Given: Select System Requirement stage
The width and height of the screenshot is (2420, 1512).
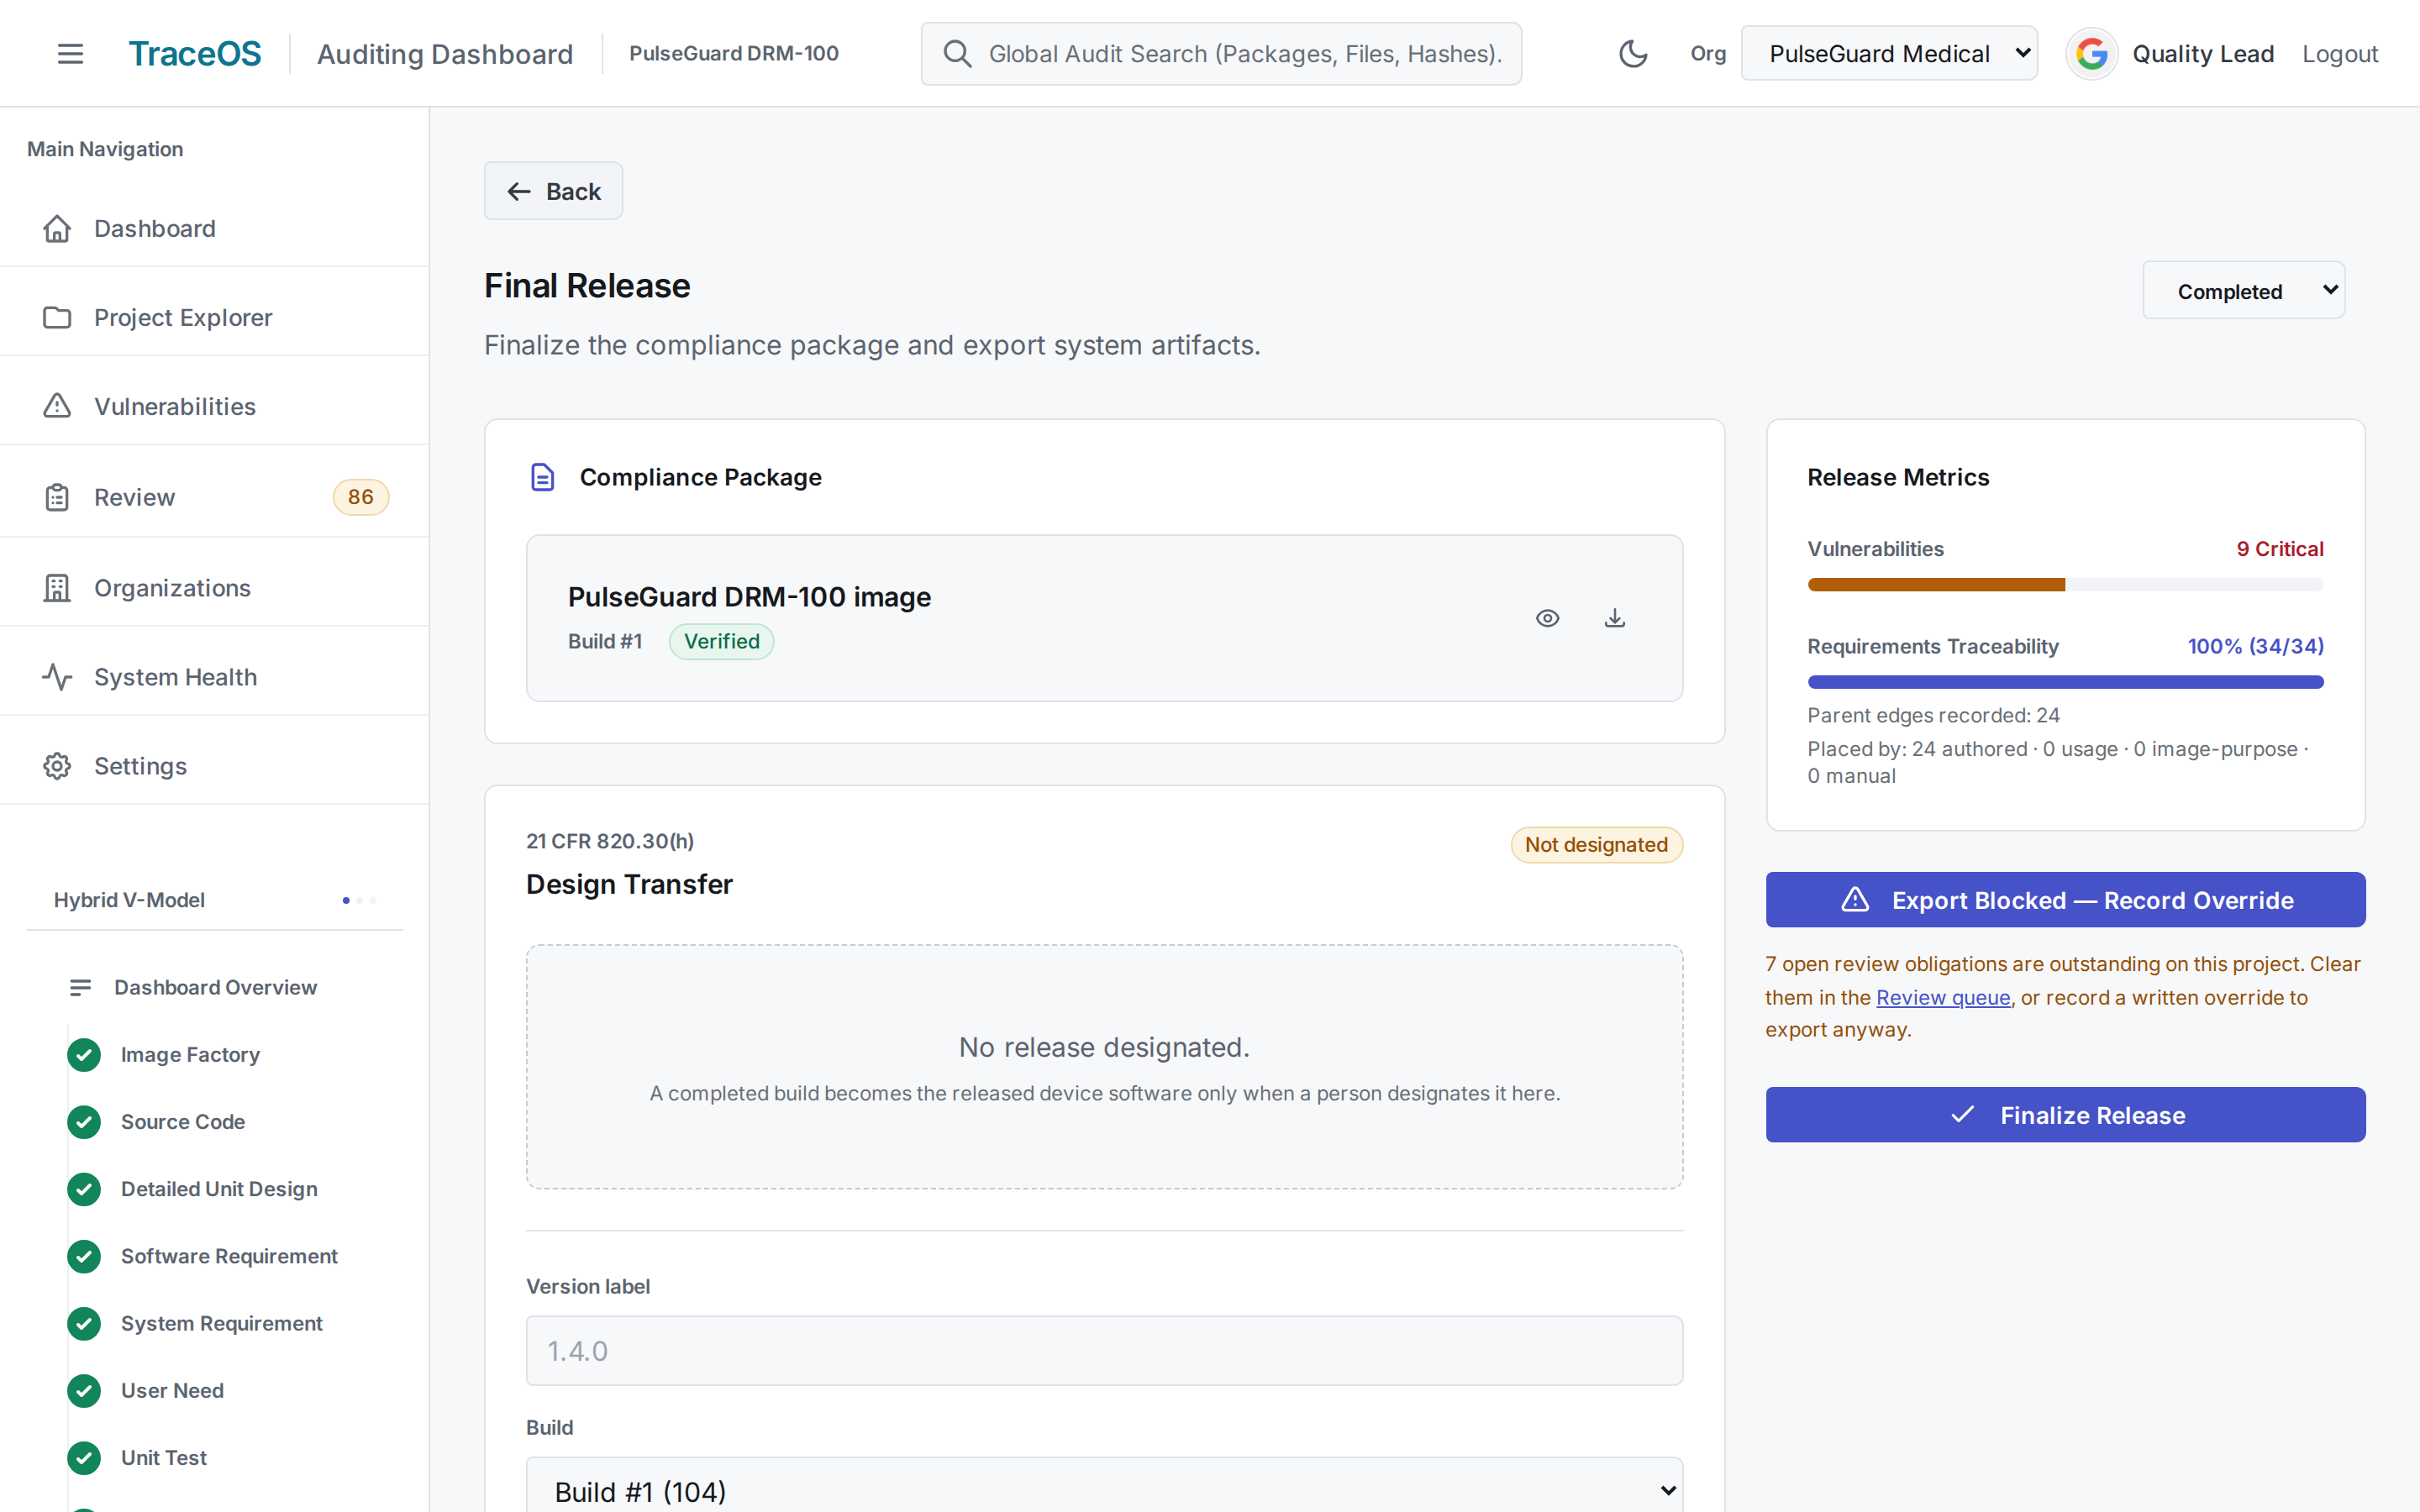Looking at the screenshot, I should coord(221,1324).
